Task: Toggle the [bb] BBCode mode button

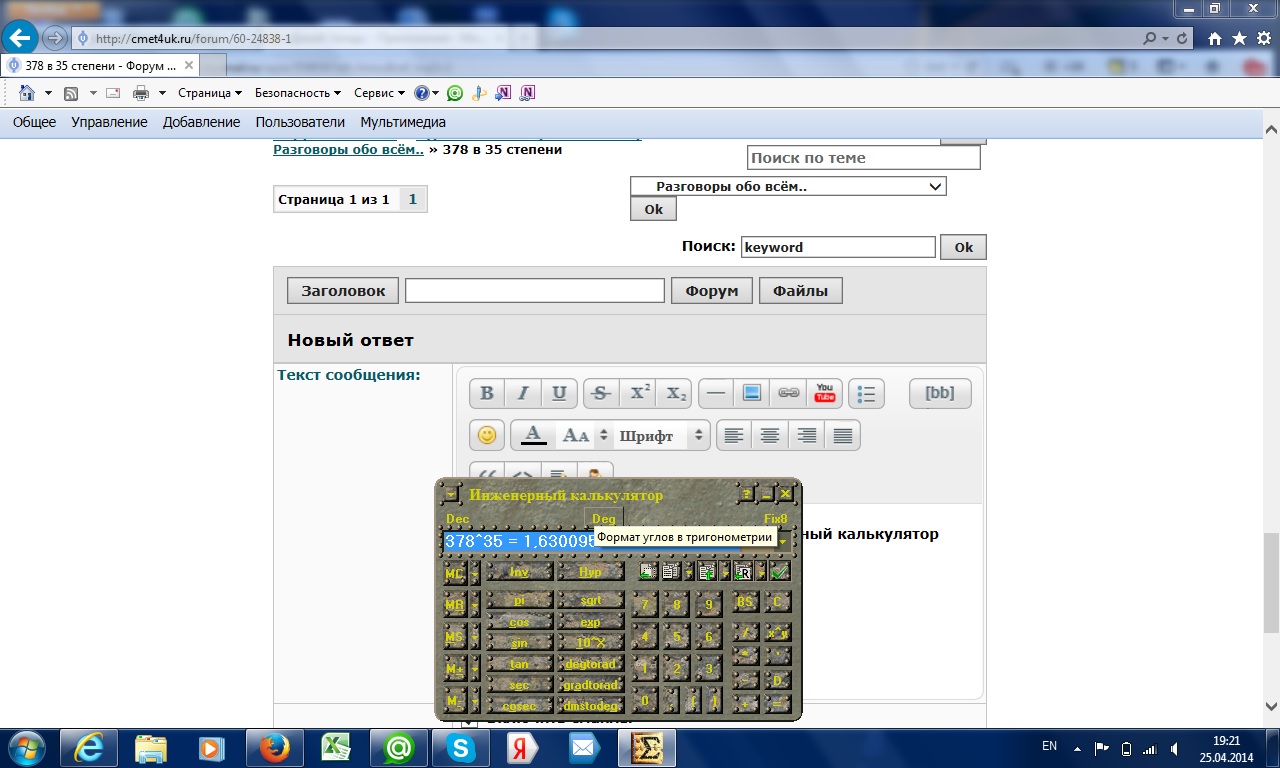Action: coord(940,394)
